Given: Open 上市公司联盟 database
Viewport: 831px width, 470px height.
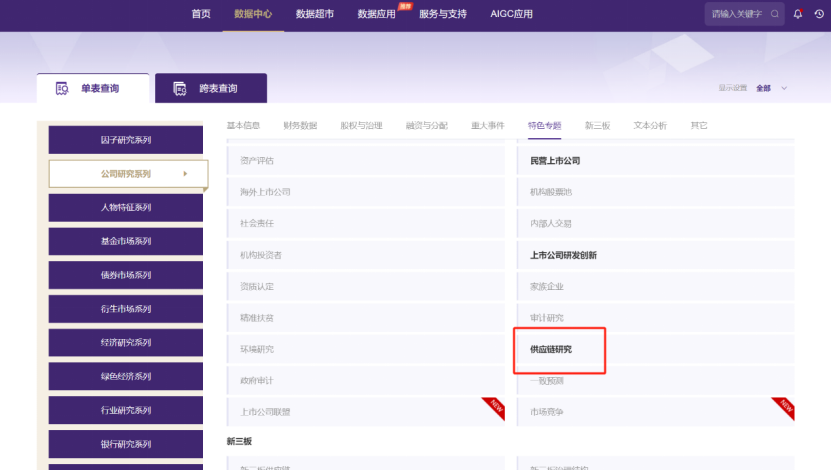Looking at the screenshot, I should pos(366,412).
